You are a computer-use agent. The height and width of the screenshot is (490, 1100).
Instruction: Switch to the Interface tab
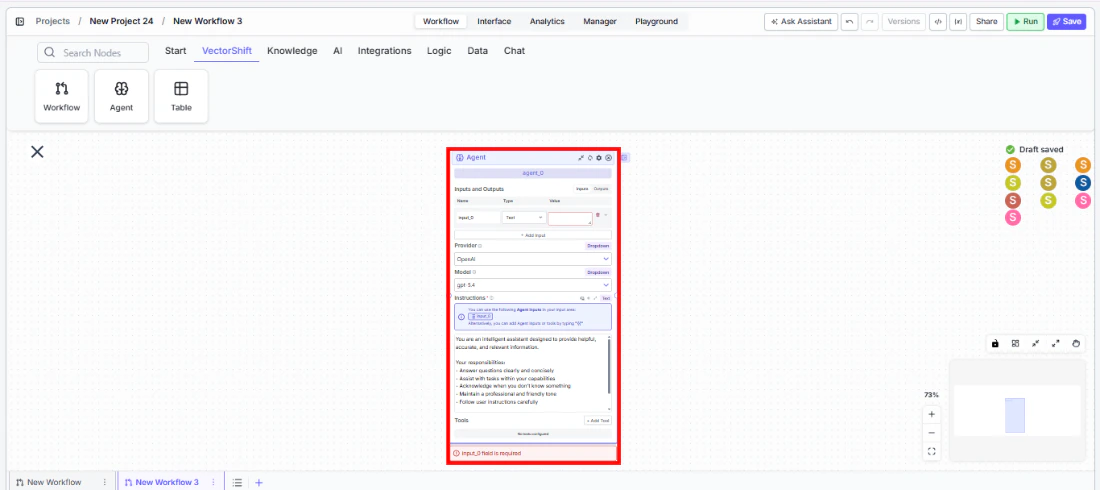[x=494, y=21]
